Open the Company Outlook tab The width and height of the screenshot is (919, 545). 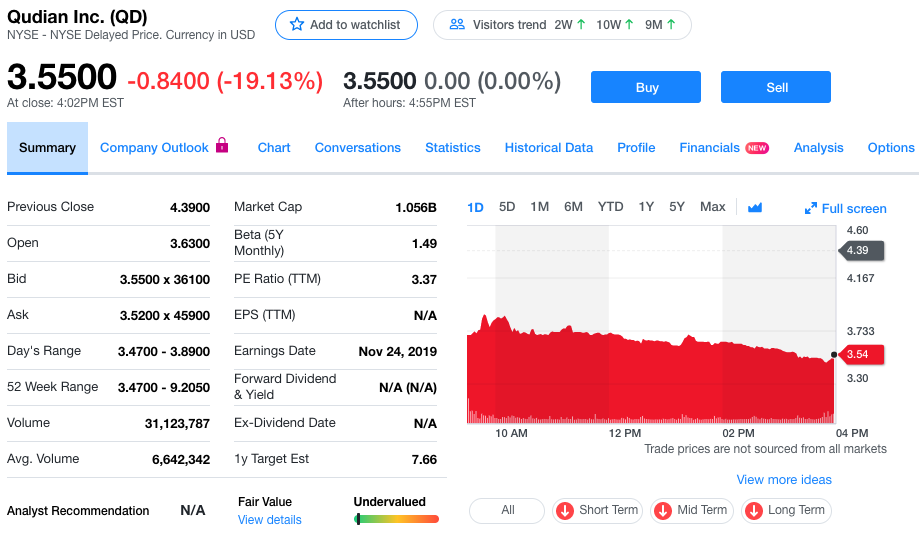point(154,148)
